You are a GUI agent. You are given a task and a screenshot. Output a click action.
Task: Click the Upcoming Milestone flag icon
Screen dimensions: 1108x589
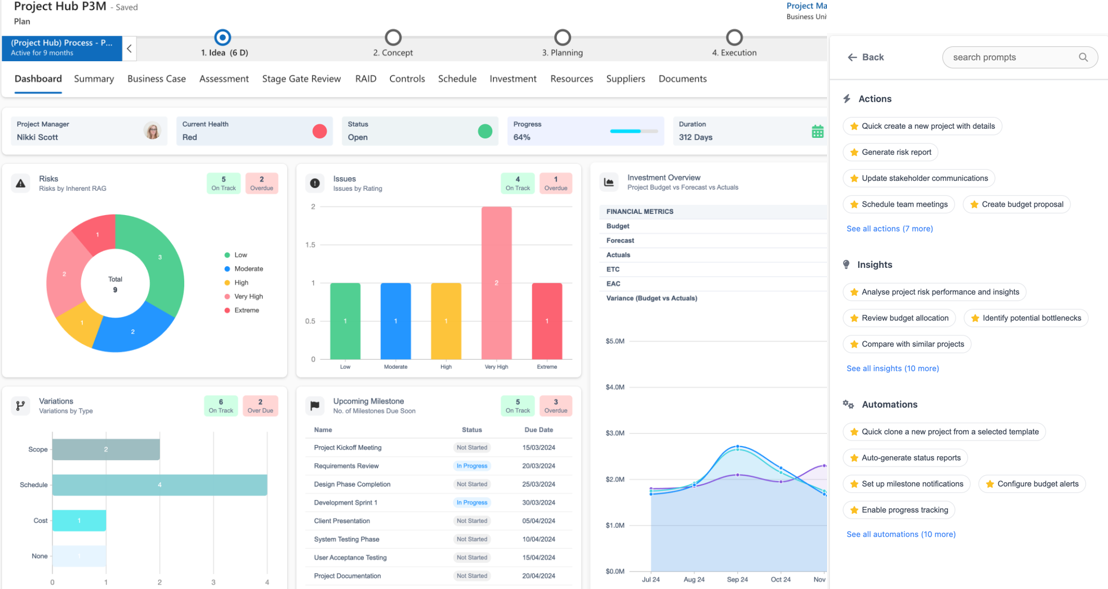(x=315, y=405)
